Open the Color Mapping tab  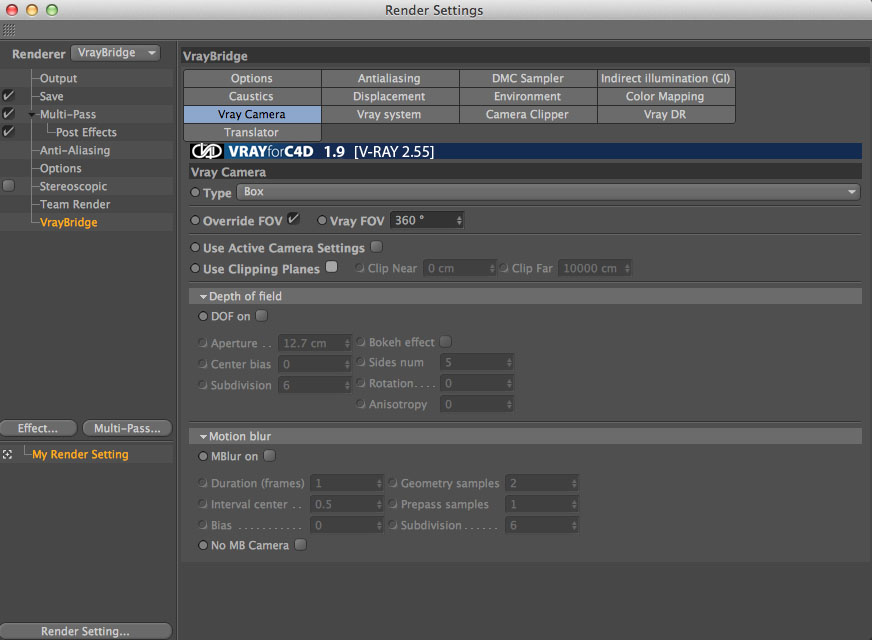666,96
